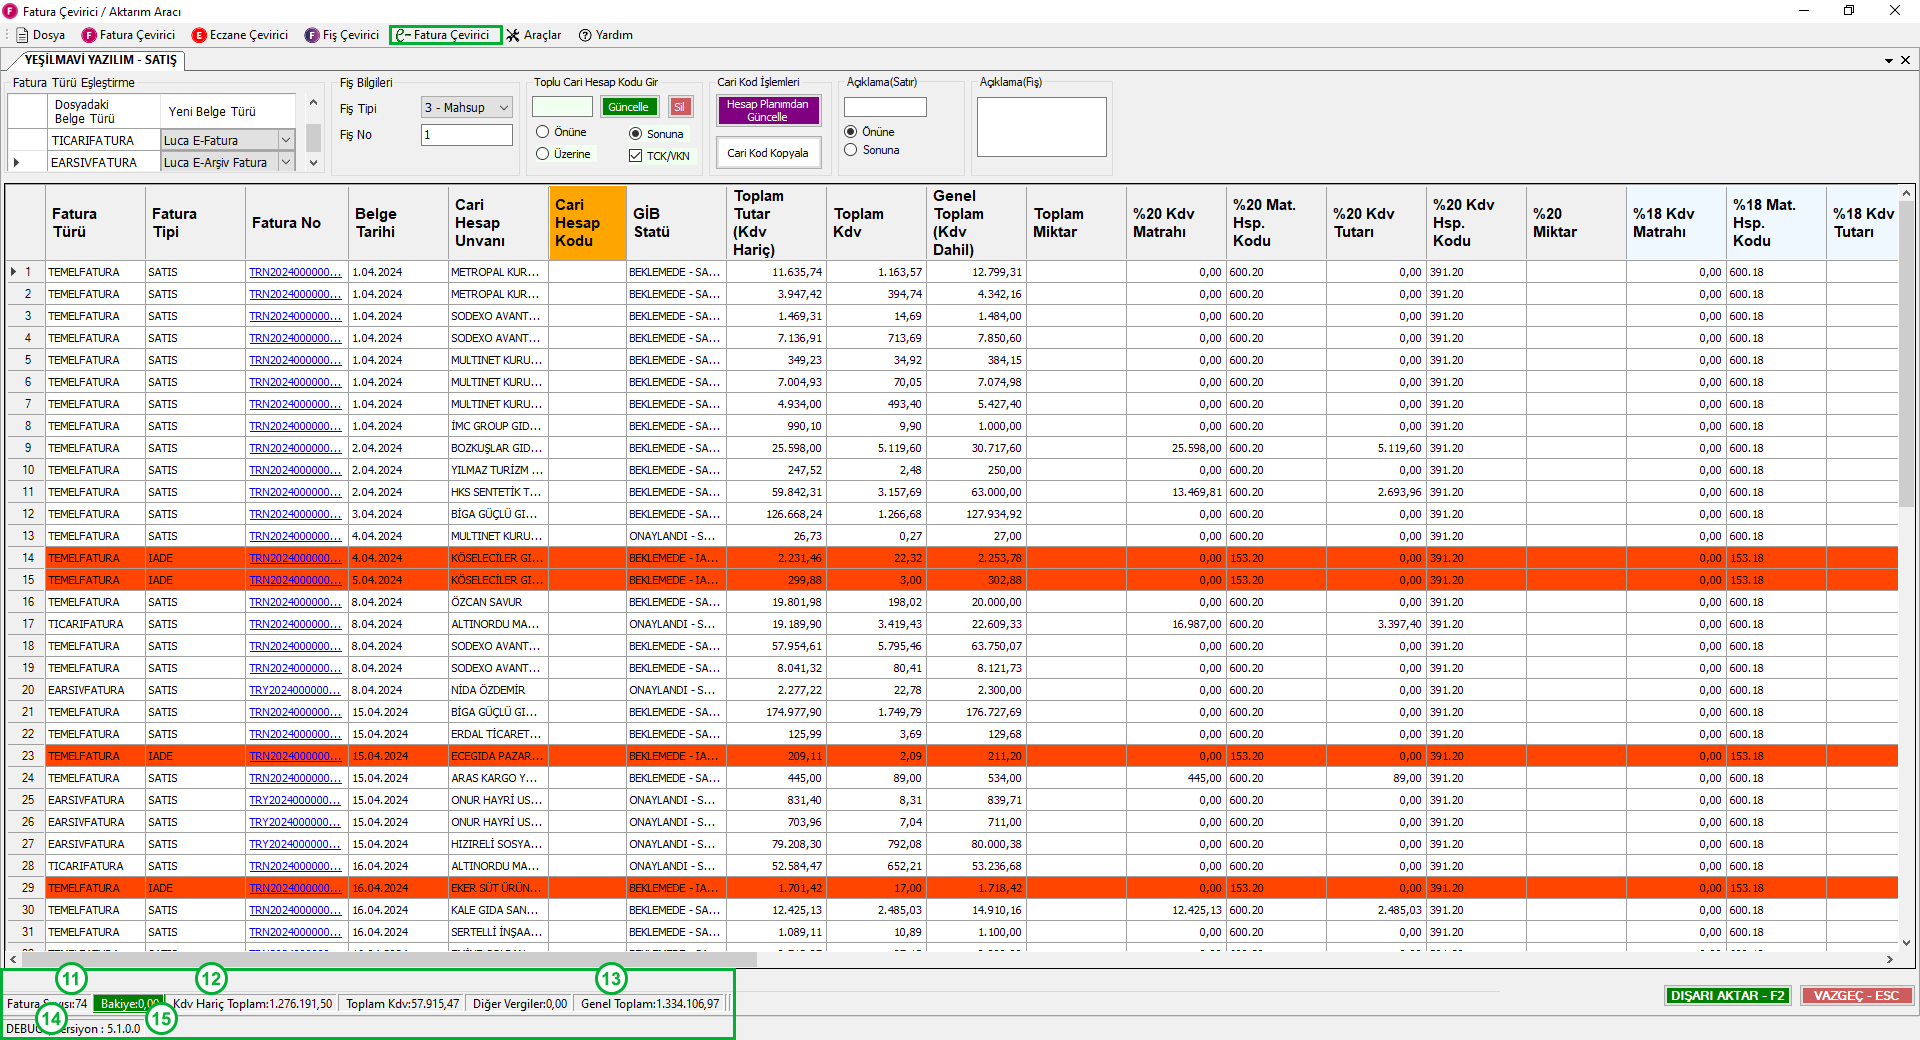
Task: Open the e-Fatura Çevirici menu
Action: click(445, 35)
